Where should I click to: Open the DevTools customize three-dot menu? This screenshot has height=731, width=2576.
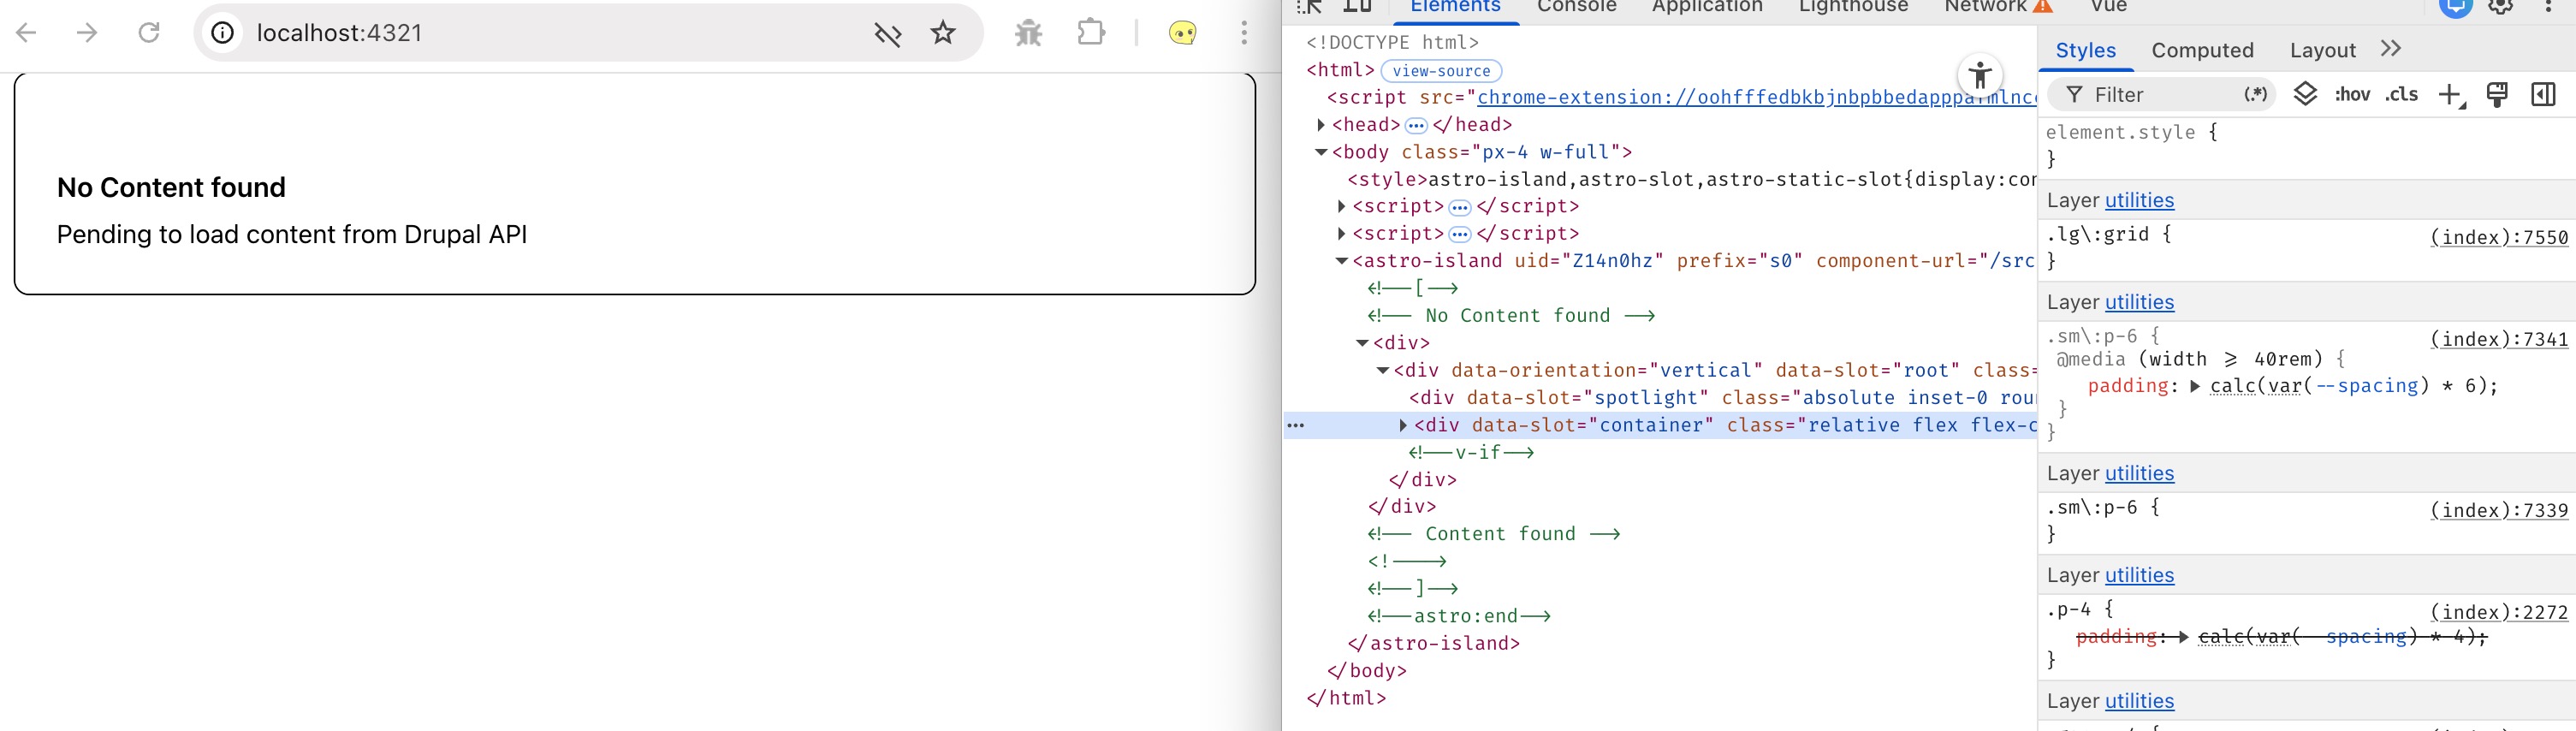click(x=2547, y=7)
